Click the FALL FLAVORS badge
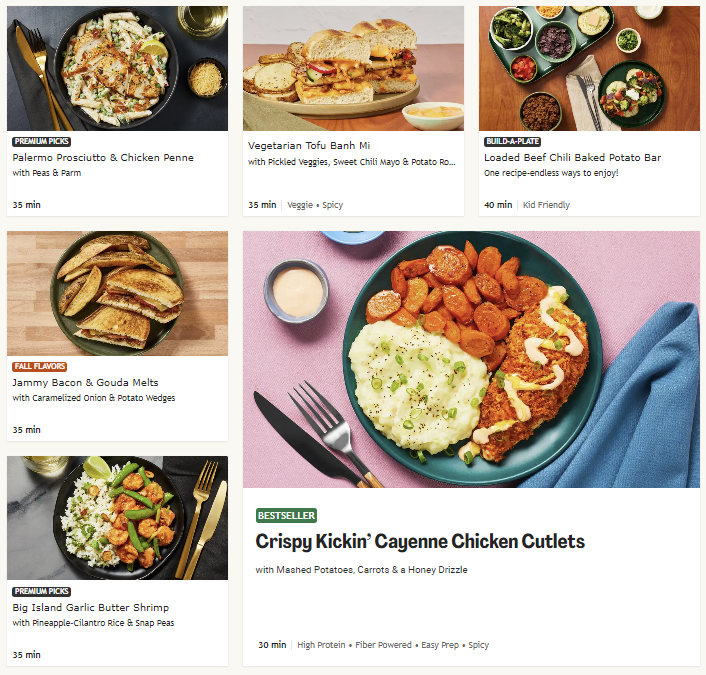 coord(40,367)
